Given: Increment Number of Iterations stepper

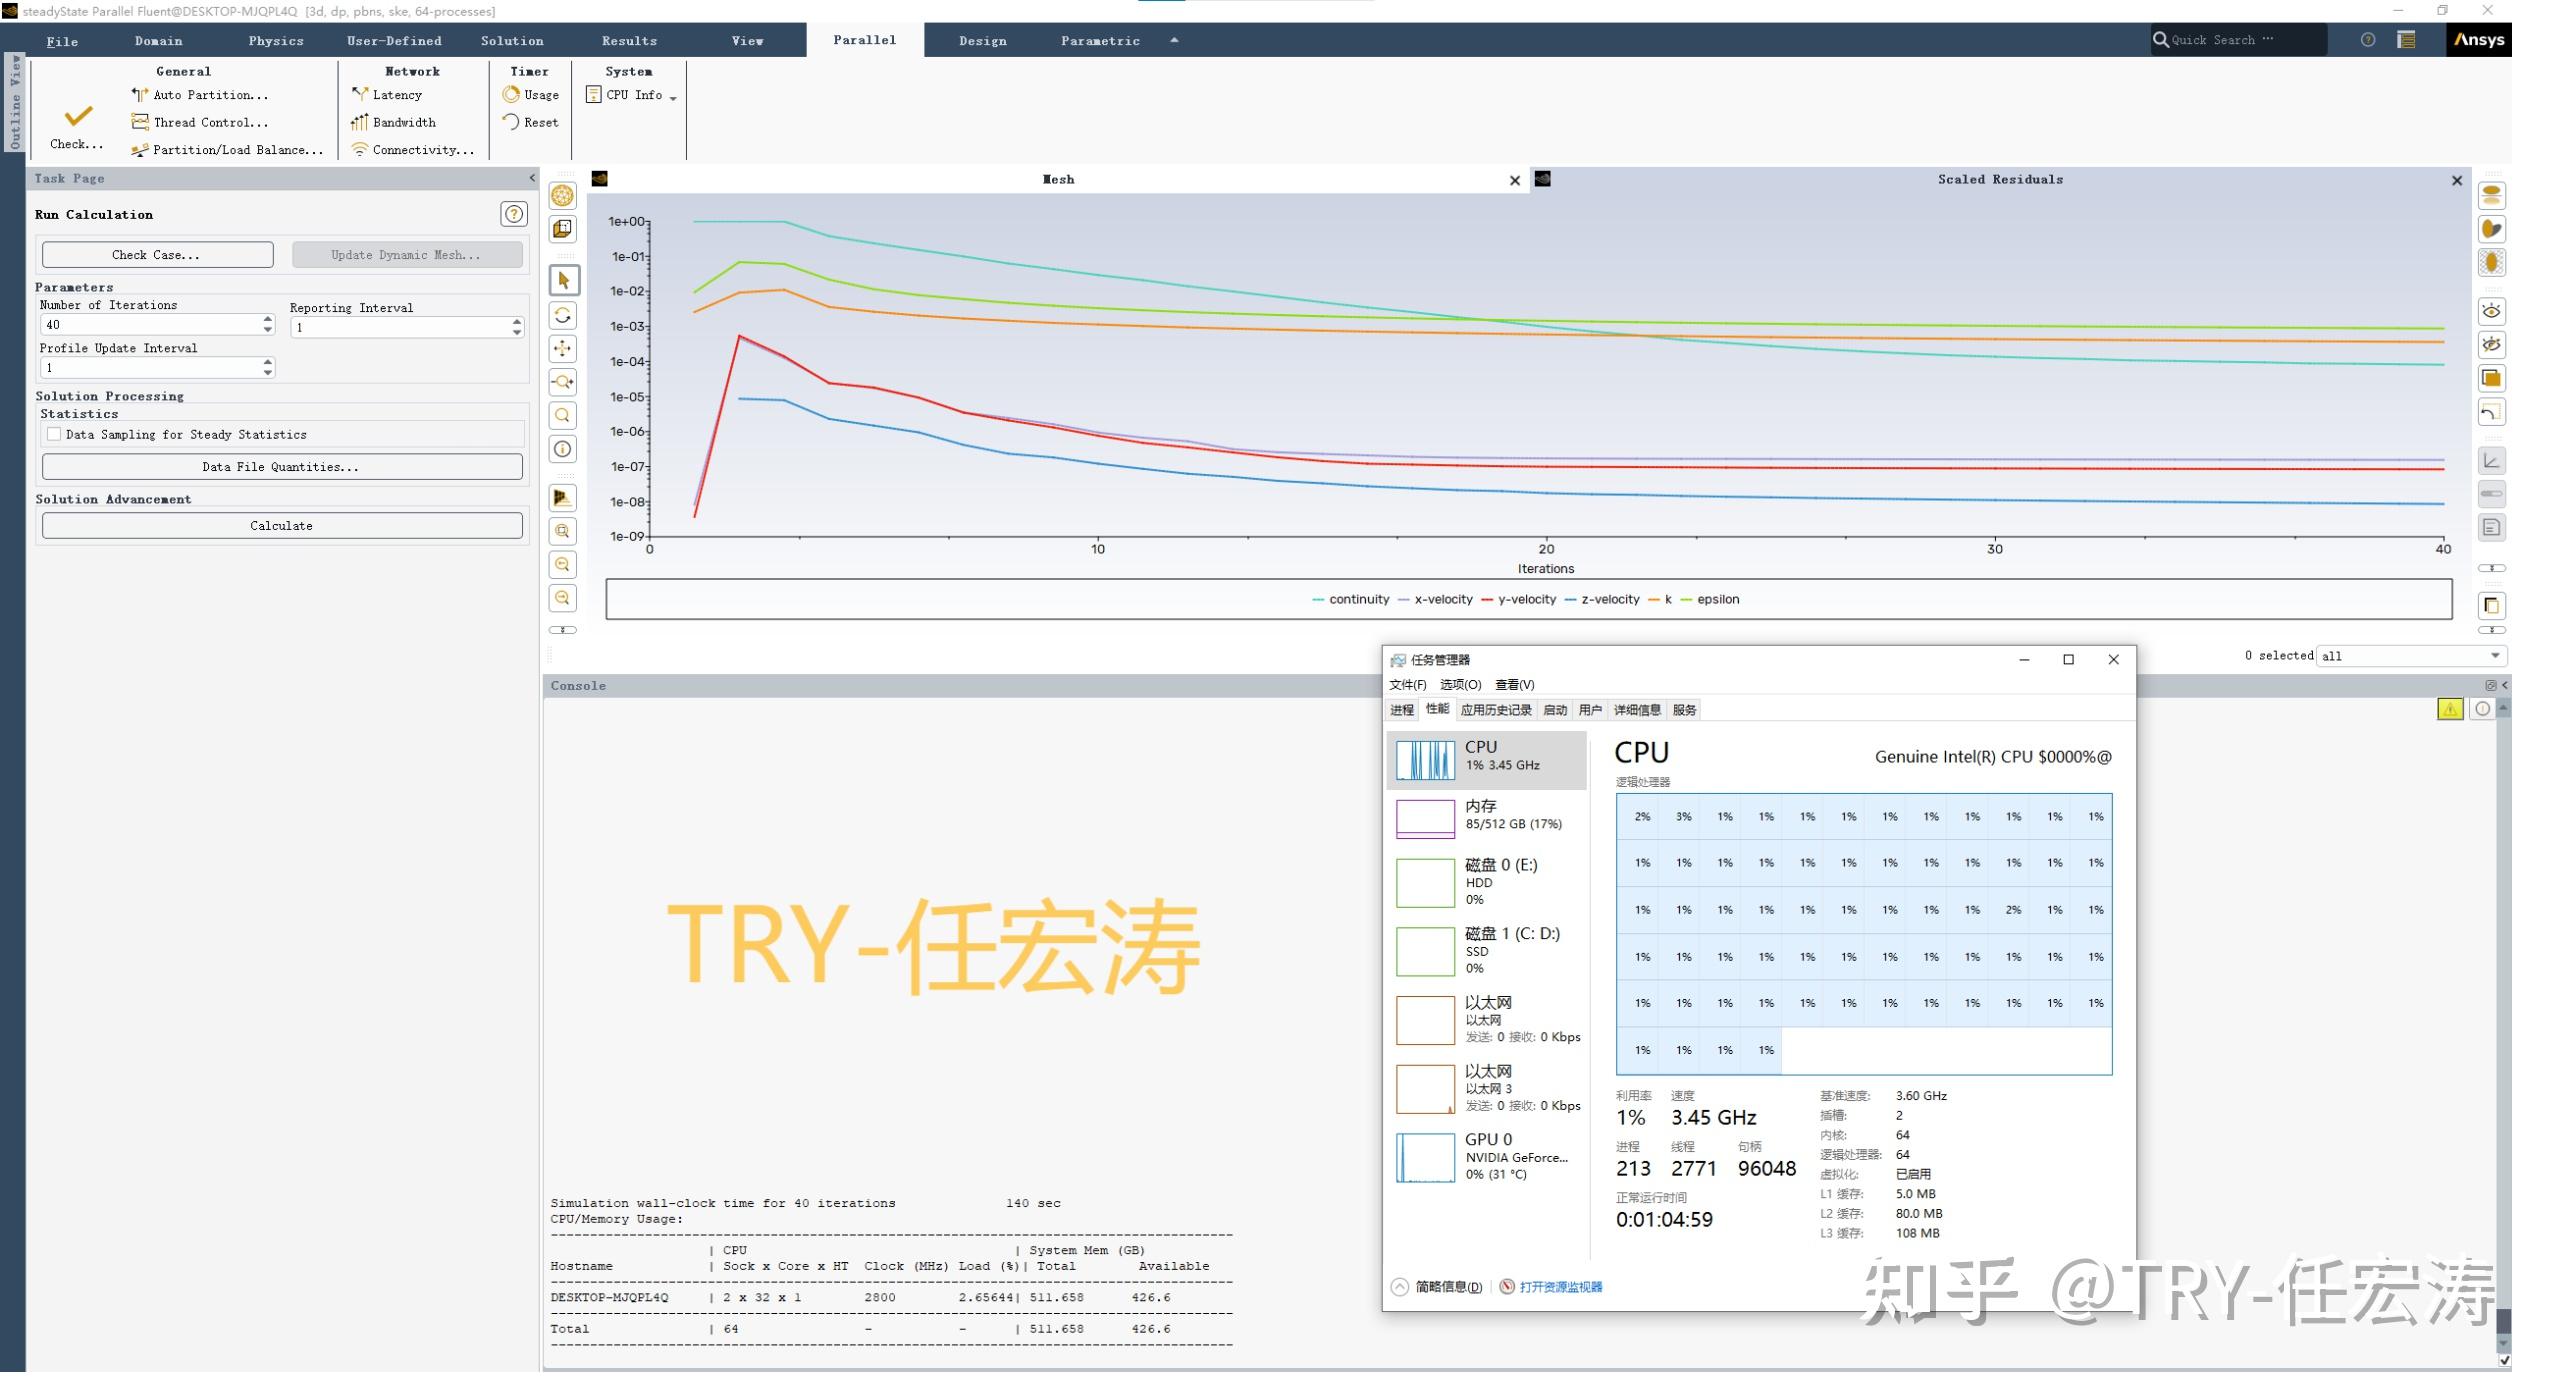Looking at the screenshot, I should (x=267, y=319).
